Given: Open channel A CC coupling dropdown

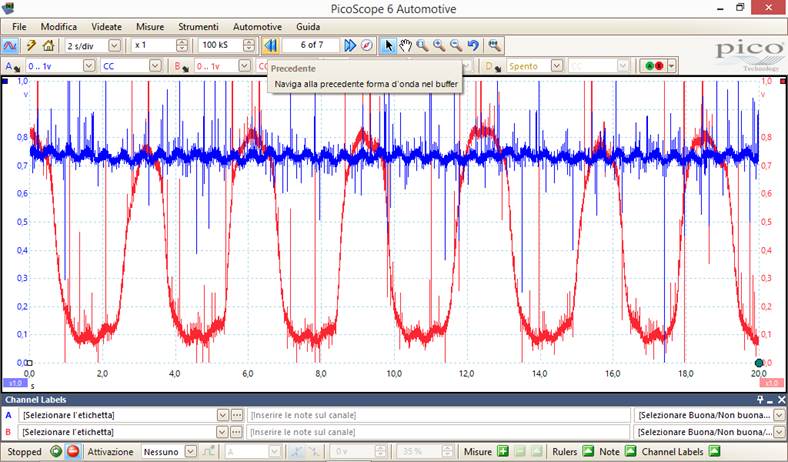Looking at the screenshot, I should pyautogui.click(x=155, y=66).
